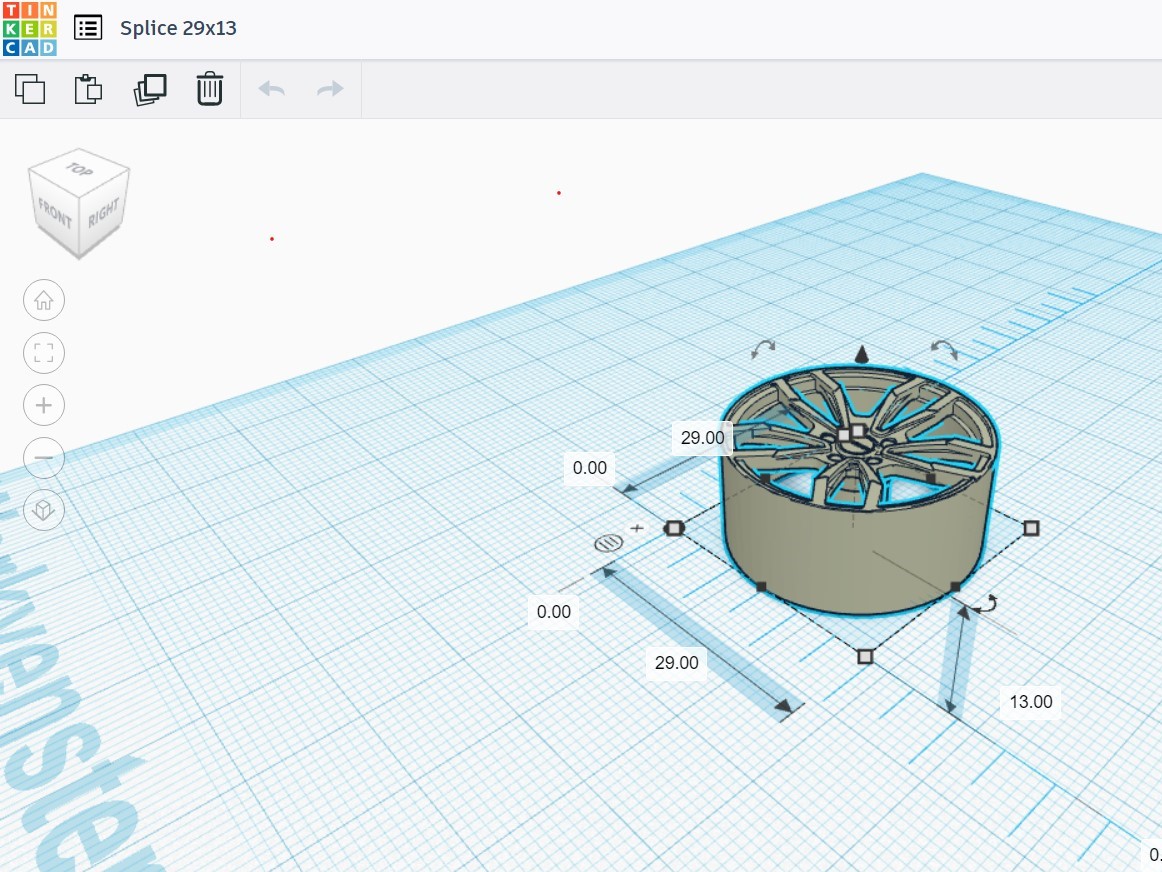
Task: Select the RIGHT face of the view cube
Action: tap(104, 213)
